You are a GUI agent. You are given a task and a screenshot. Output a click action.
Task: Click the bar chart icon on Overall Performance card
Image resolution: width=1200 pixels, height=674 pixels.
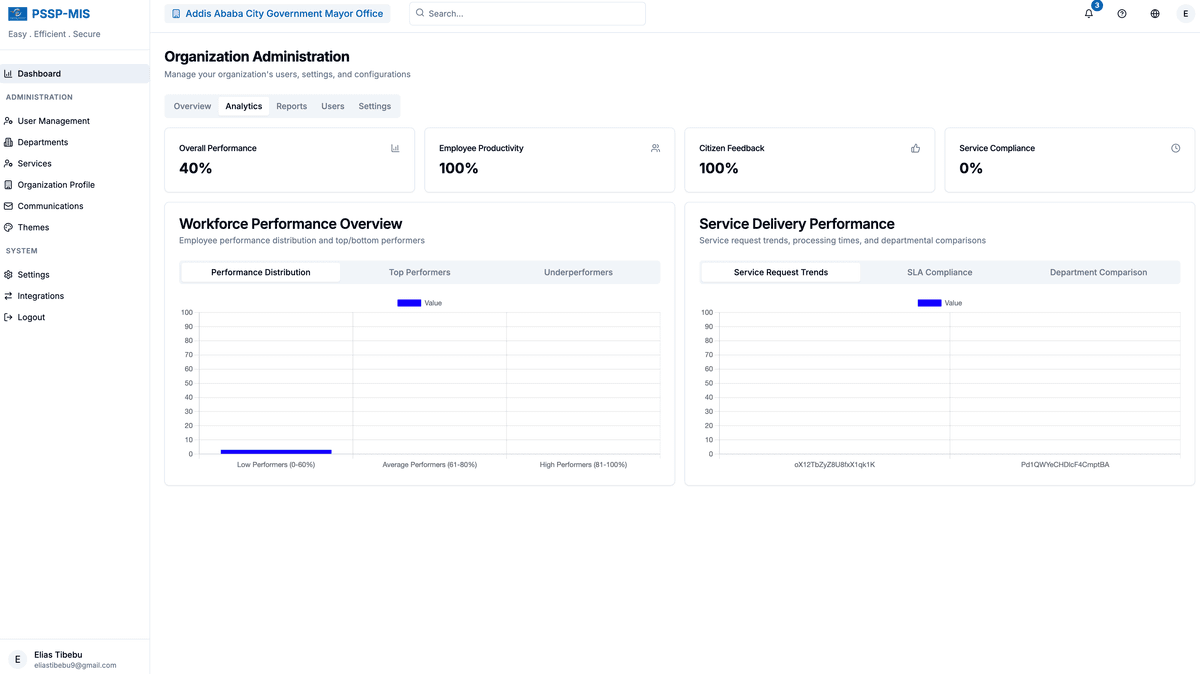click(x=395, y=148)
